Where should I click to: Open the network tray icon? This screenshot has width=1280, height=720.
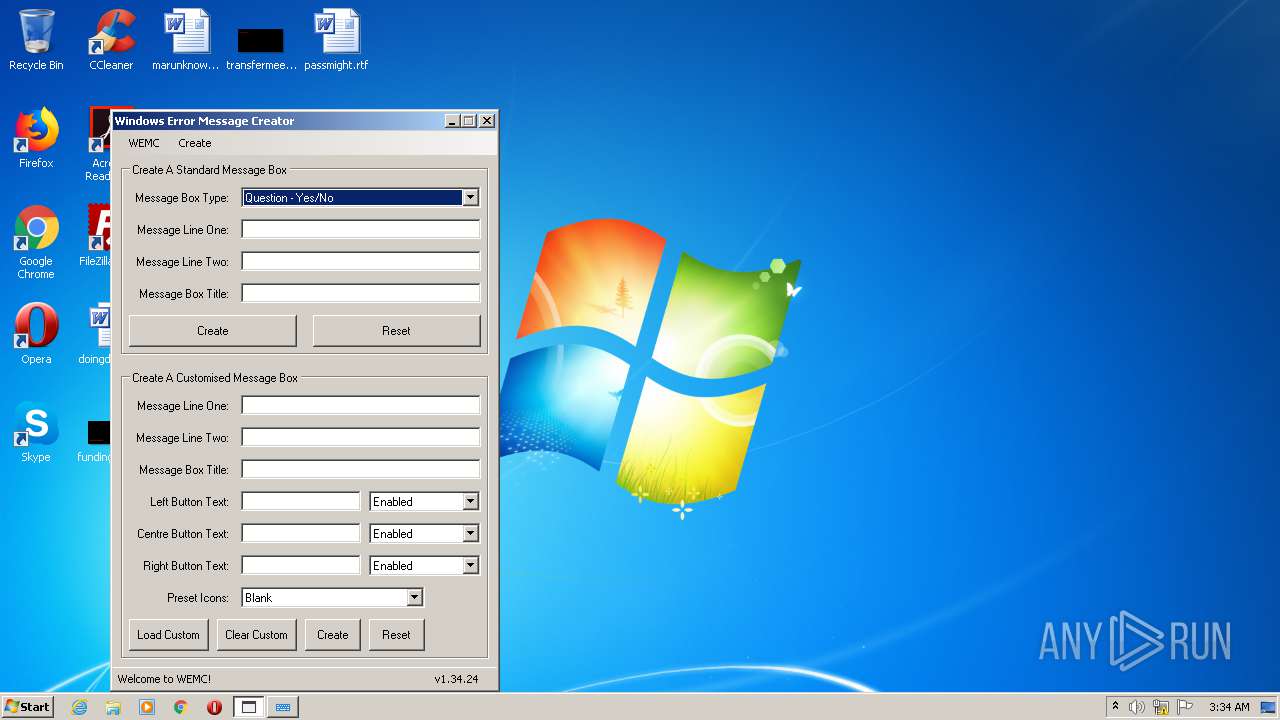1161,707
